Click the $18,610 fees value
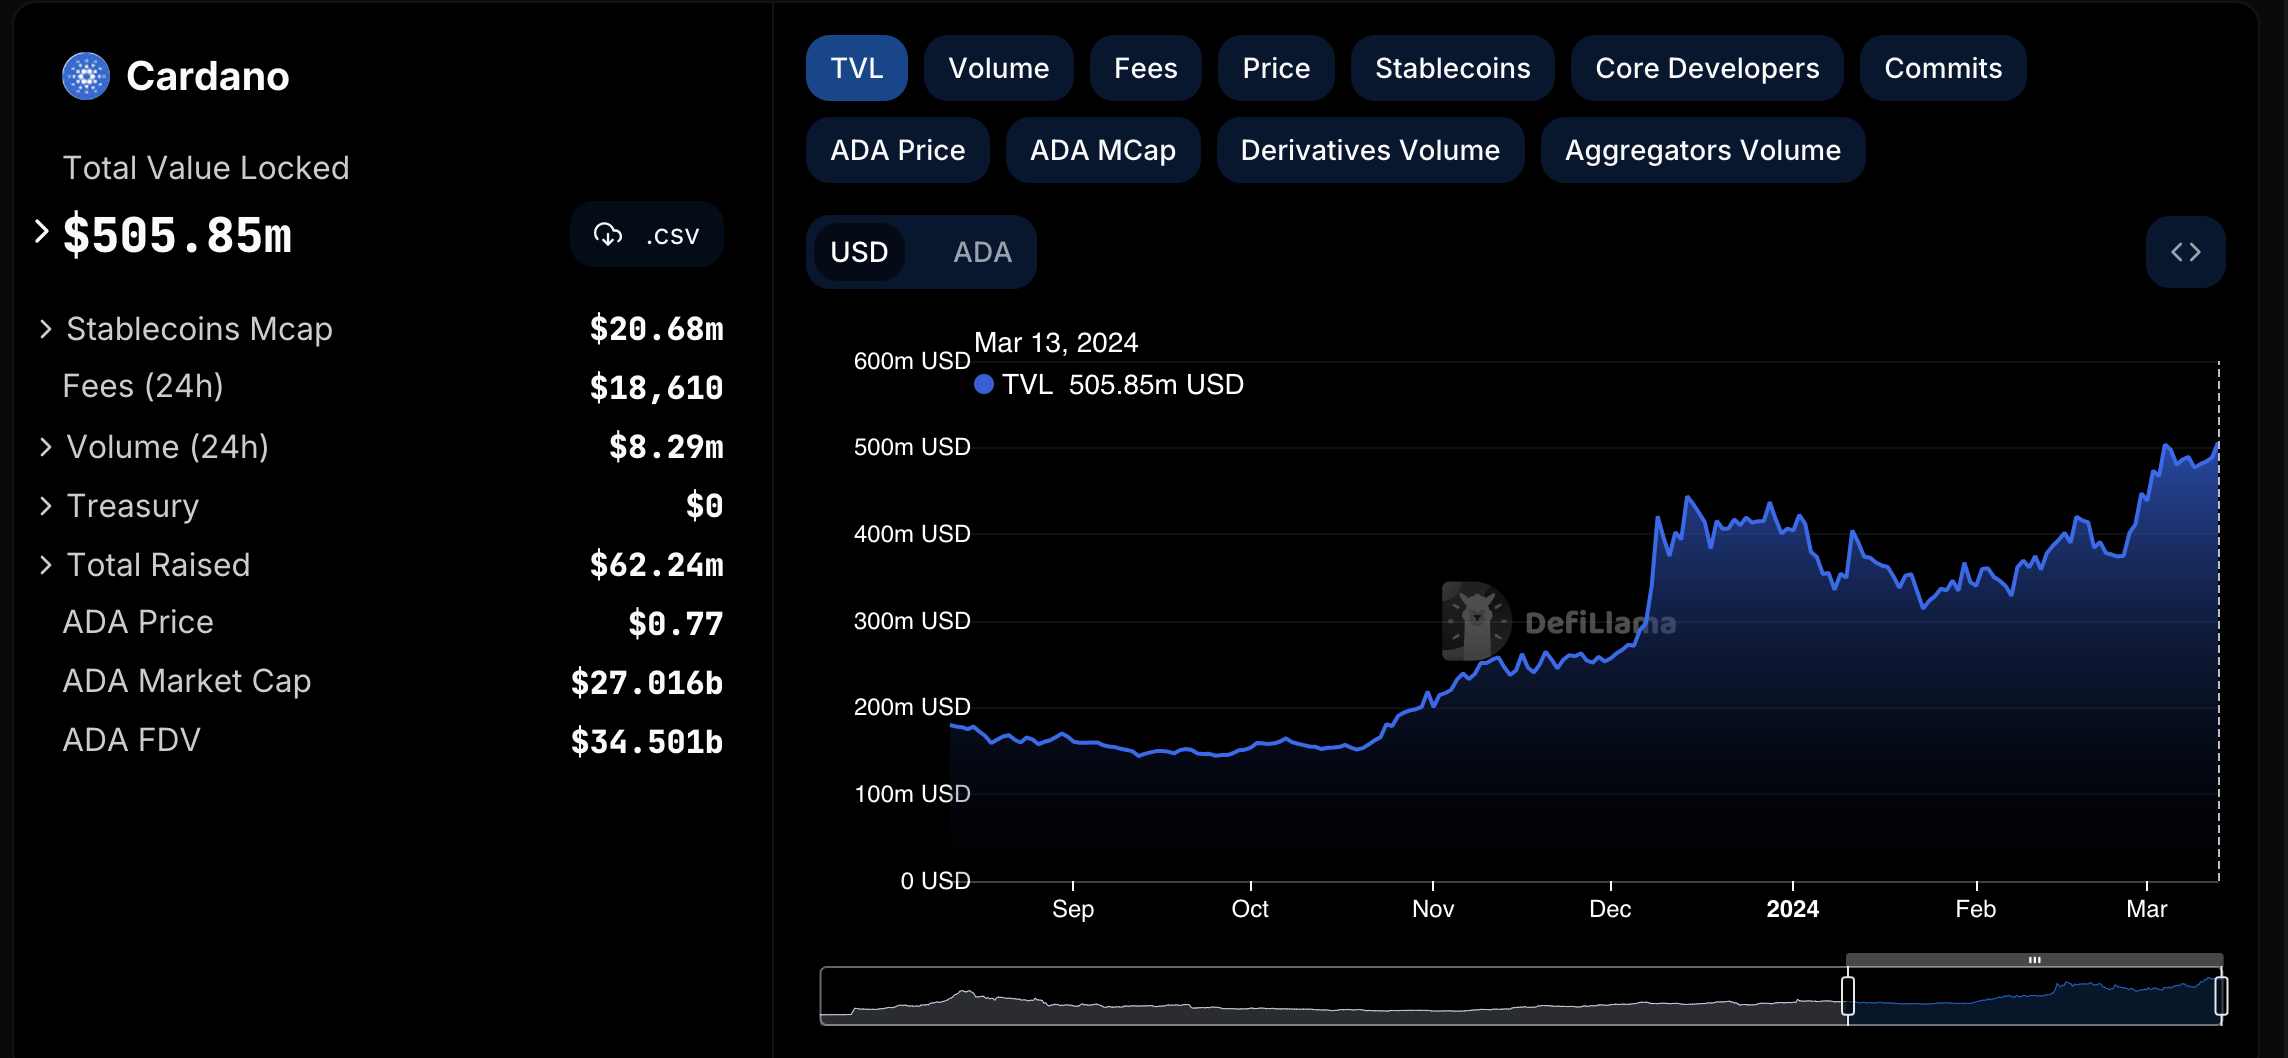Image resolution: width=2288 pixels, height=1058 pixels. point(656,388)
